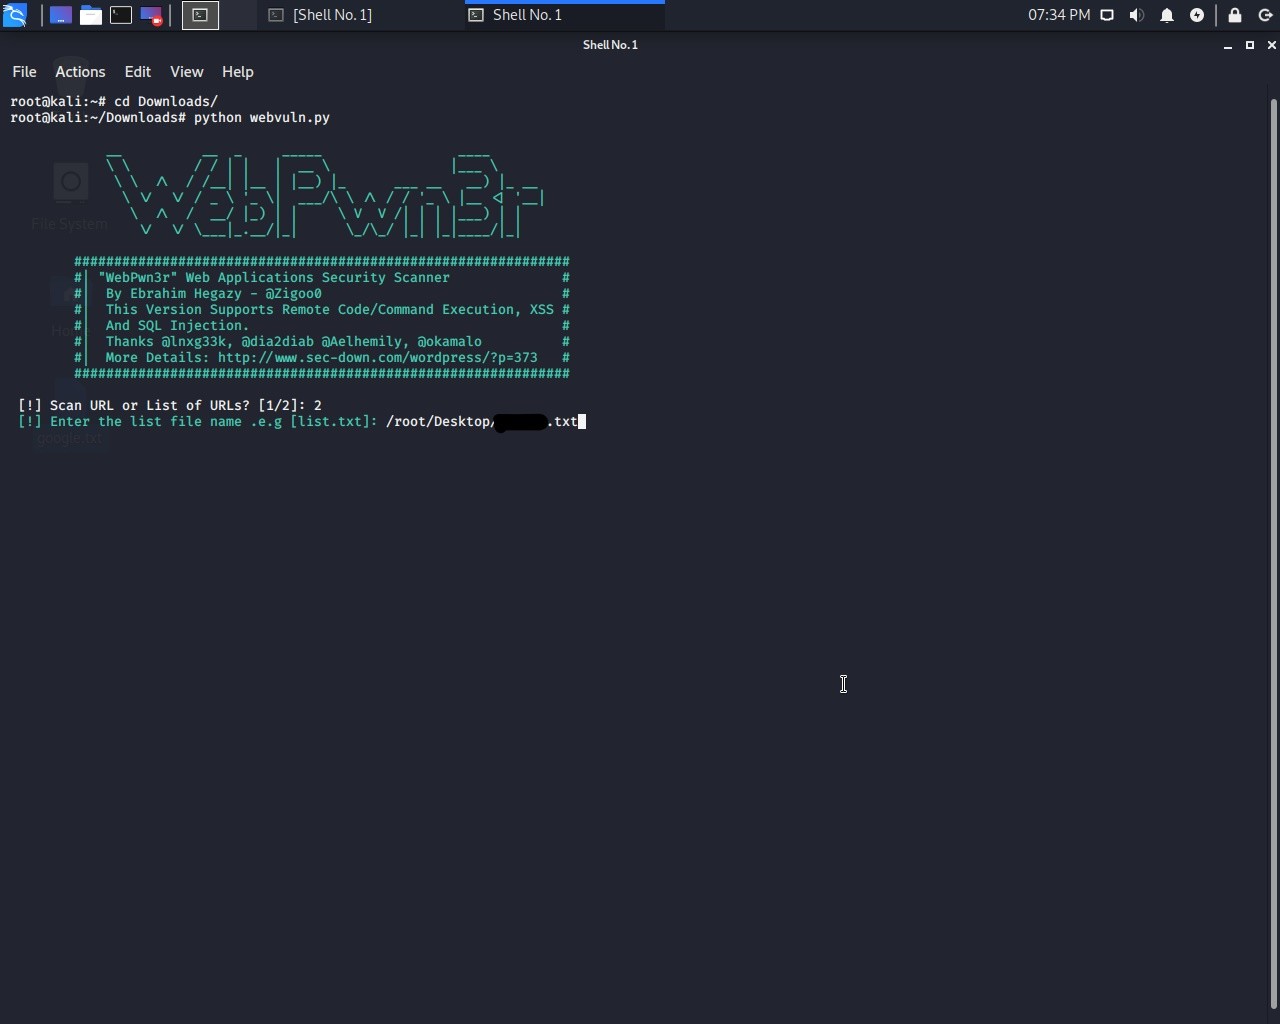This screenshot has height=1024, width=1280.
Task: Click the 'And SQL Injection.' banner line
Action: (x=178, y=325)
